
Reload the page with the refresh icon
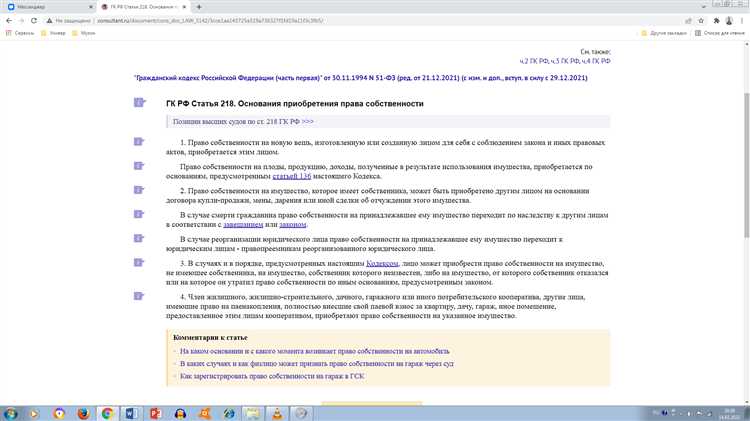tap(33, 21)
